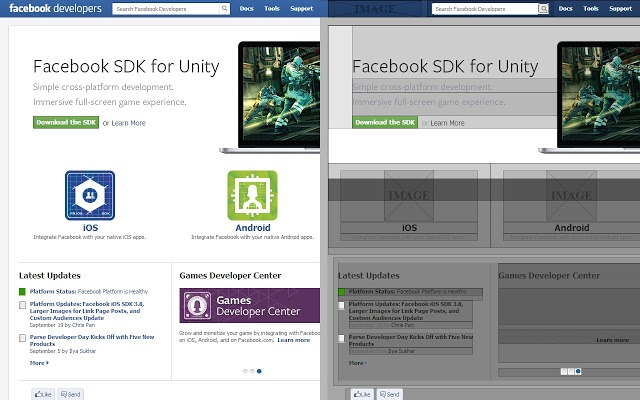Click the white box beside Platform Updates in the wireframe
640x400 pixels.
(x=341, y=305)
